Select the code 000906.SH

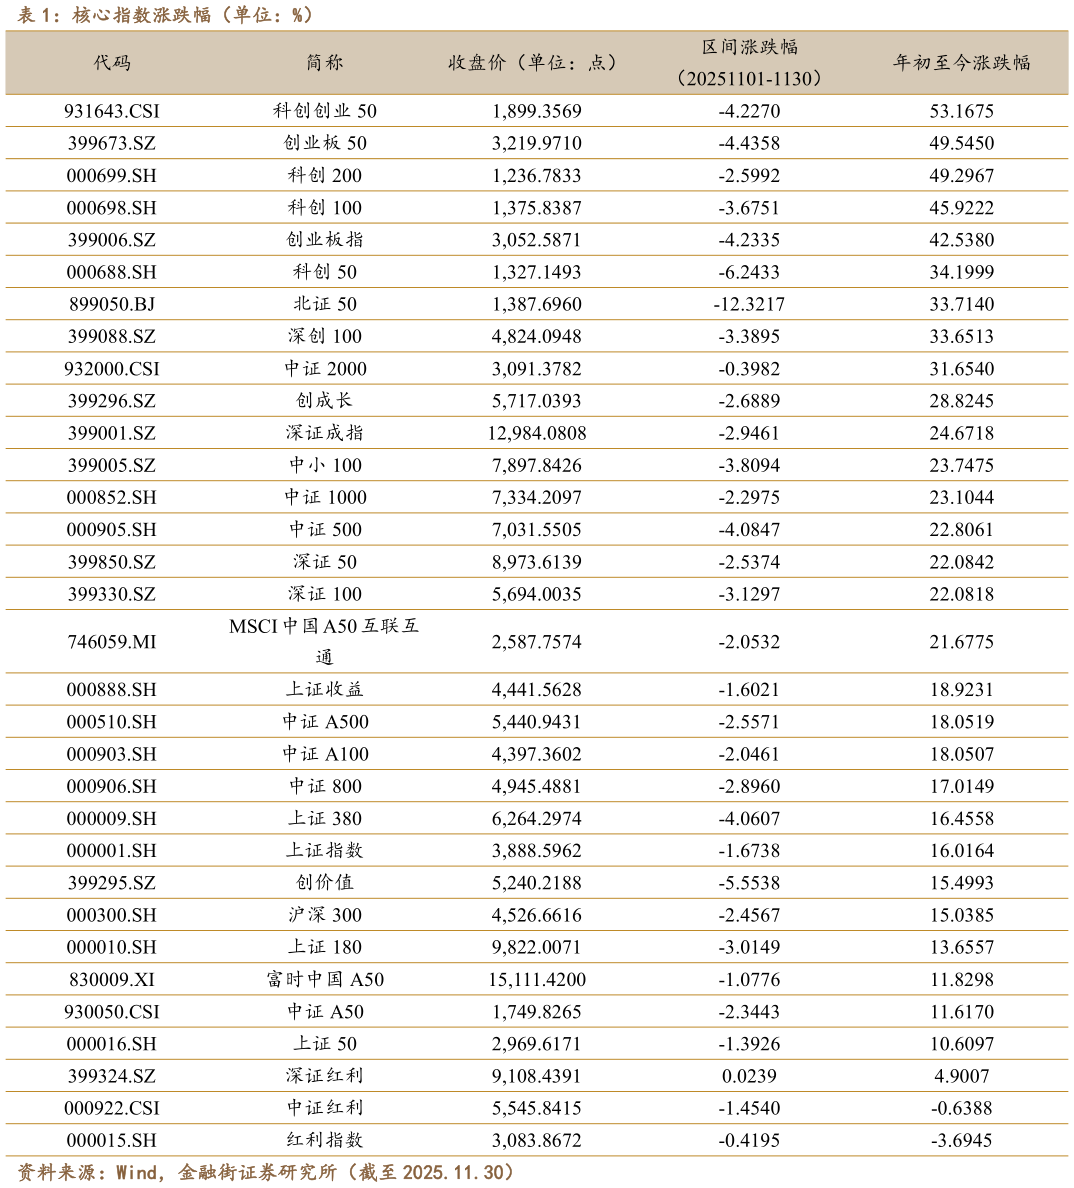(112, 786)
